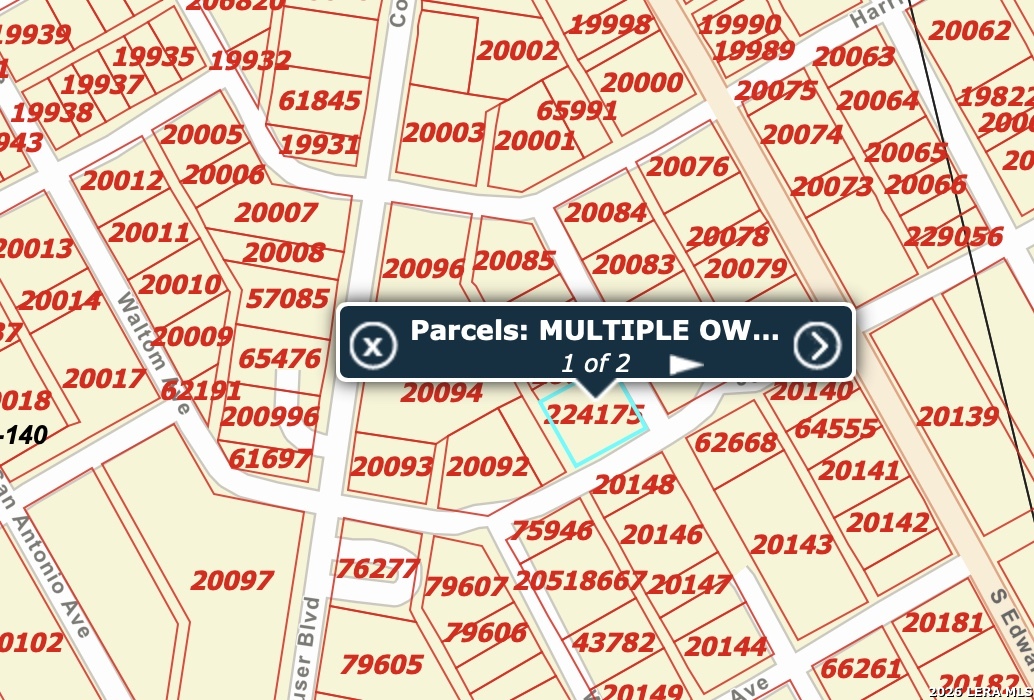
Task: Click the parcel labeled 20148
Action: 633,485
